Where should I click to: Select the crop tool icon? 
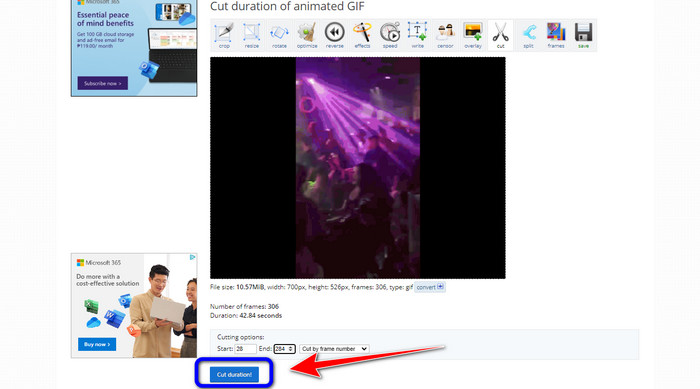[x=224, y=35]
